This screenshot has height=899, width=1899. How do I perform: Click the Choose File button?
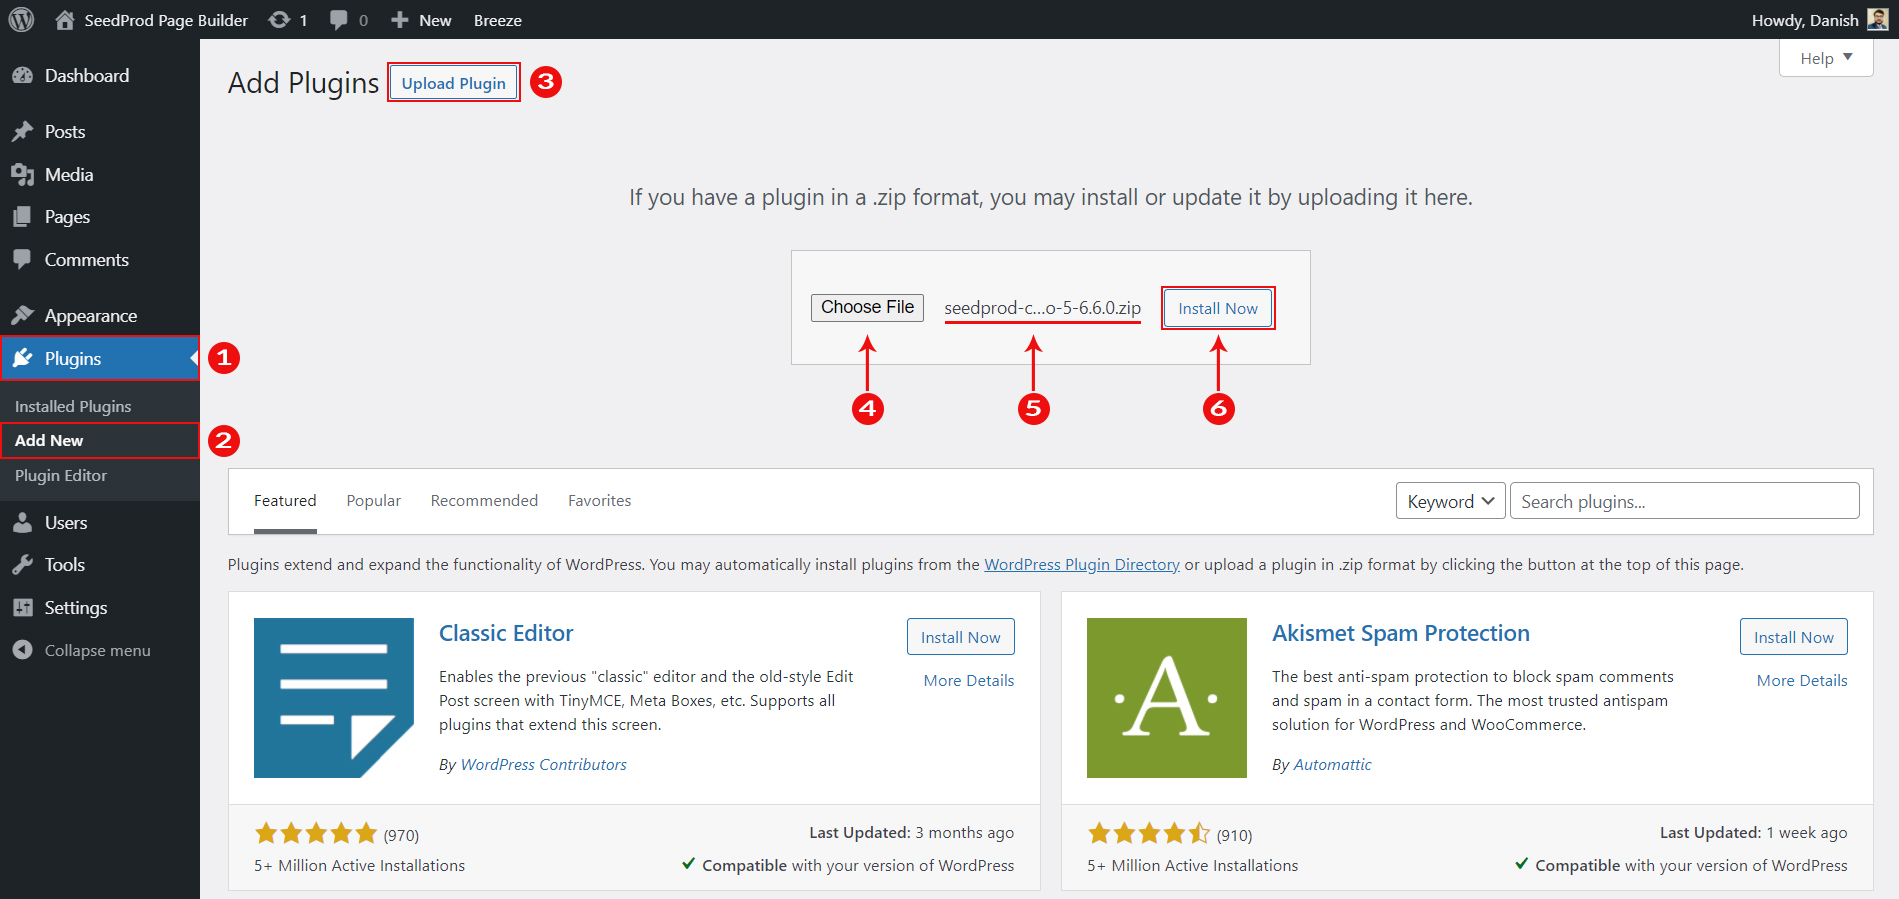click(868, 307)
